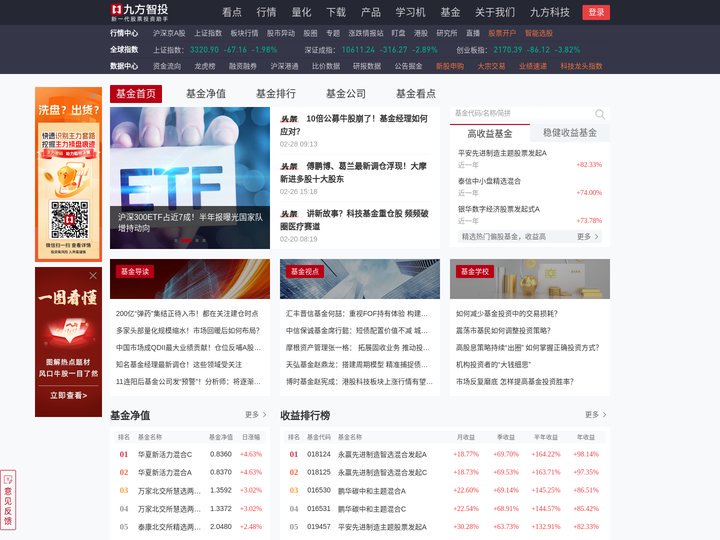Click the highlighted red carousel indicator dot
The width and height of the screenshot is (720, 540).
(x=186, y=240)
